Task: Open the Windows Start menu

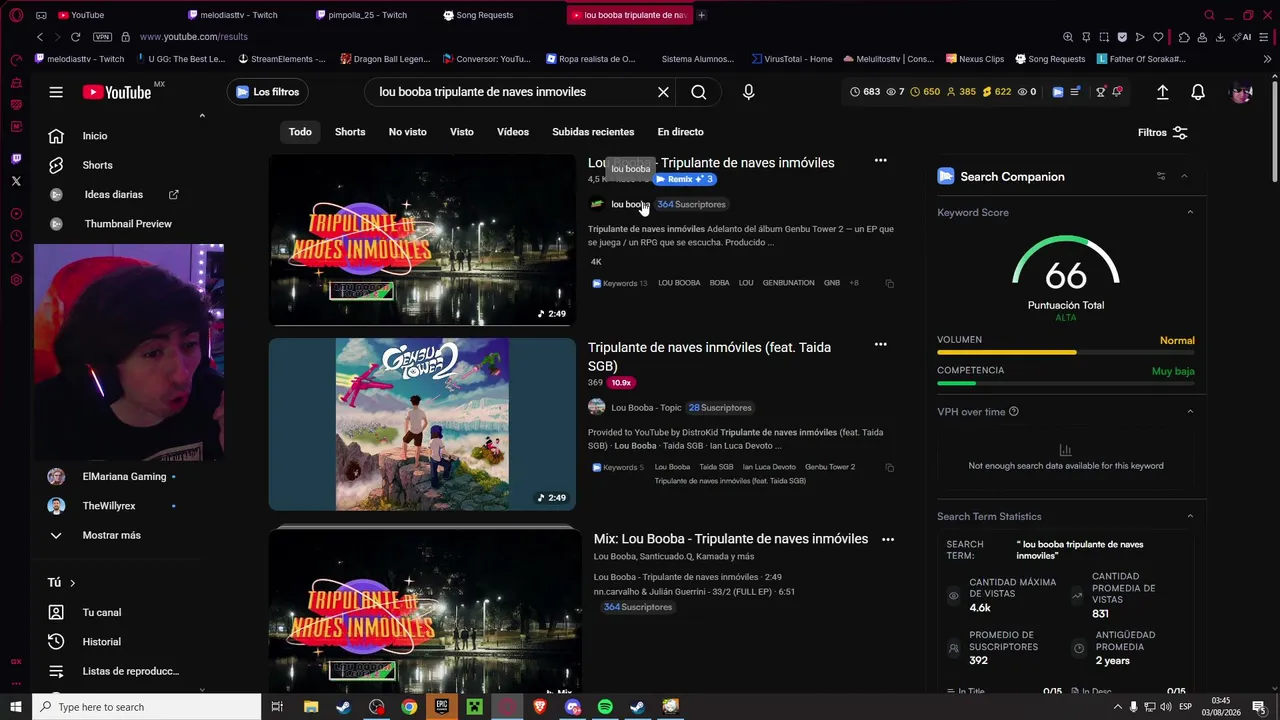Action: (16, 707)
